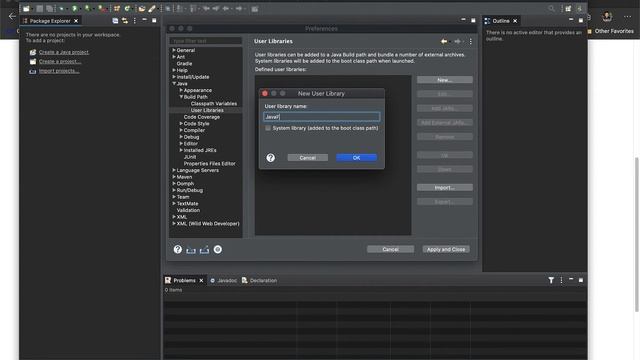Screen dimensions: 640x360
Task: Click the New Java Package toolbar icon
Action: pyautogui.click(x=117, y=9)
